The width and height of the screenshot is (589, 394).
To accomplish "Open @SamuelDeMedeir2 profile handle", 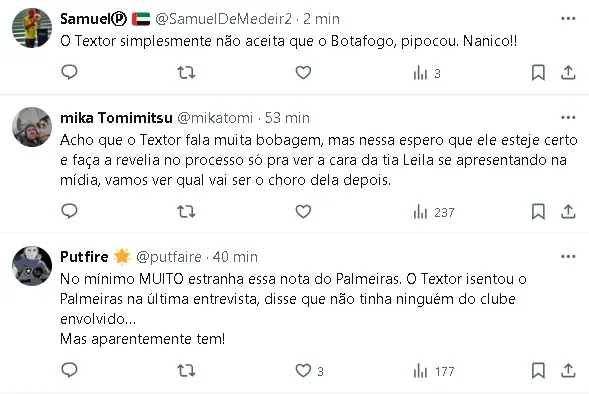I will [223, 19].
